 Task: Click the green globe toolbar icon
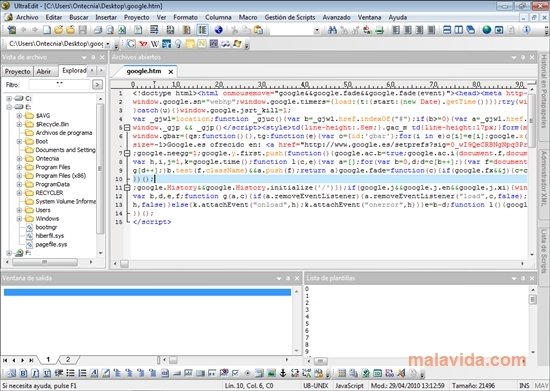pos(487,30)
